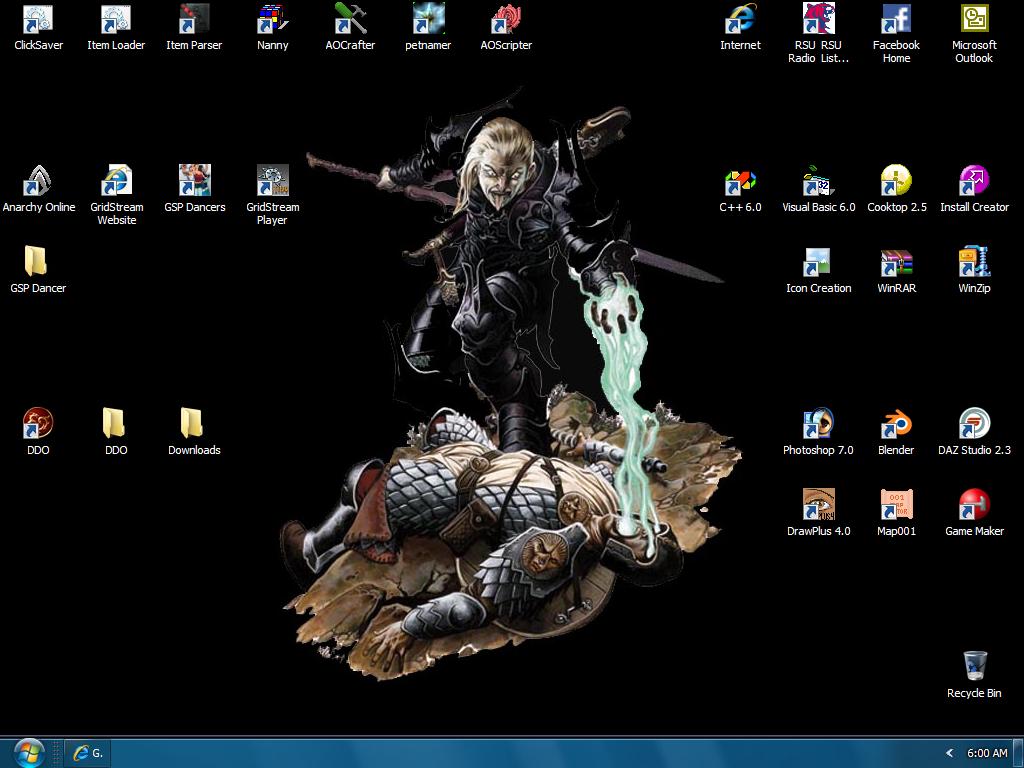This screenshot has height=768, width=1024.
Task: Select the Downloads folder
Action: pos(194,424)
